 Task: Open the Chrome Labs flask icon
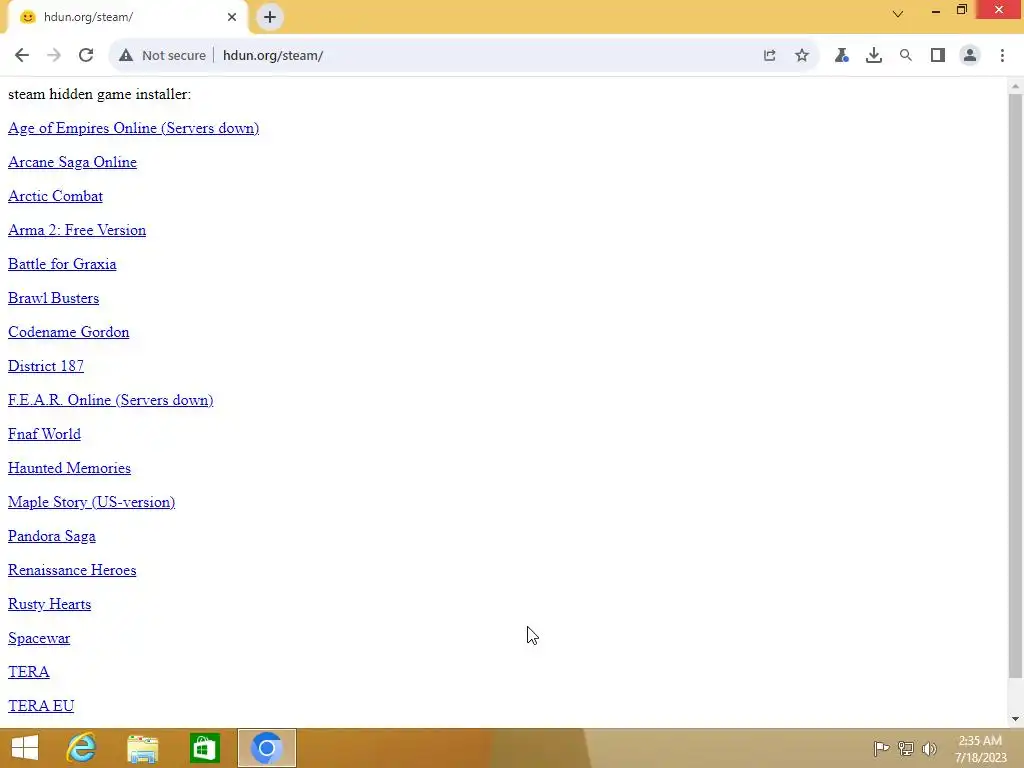841,56
